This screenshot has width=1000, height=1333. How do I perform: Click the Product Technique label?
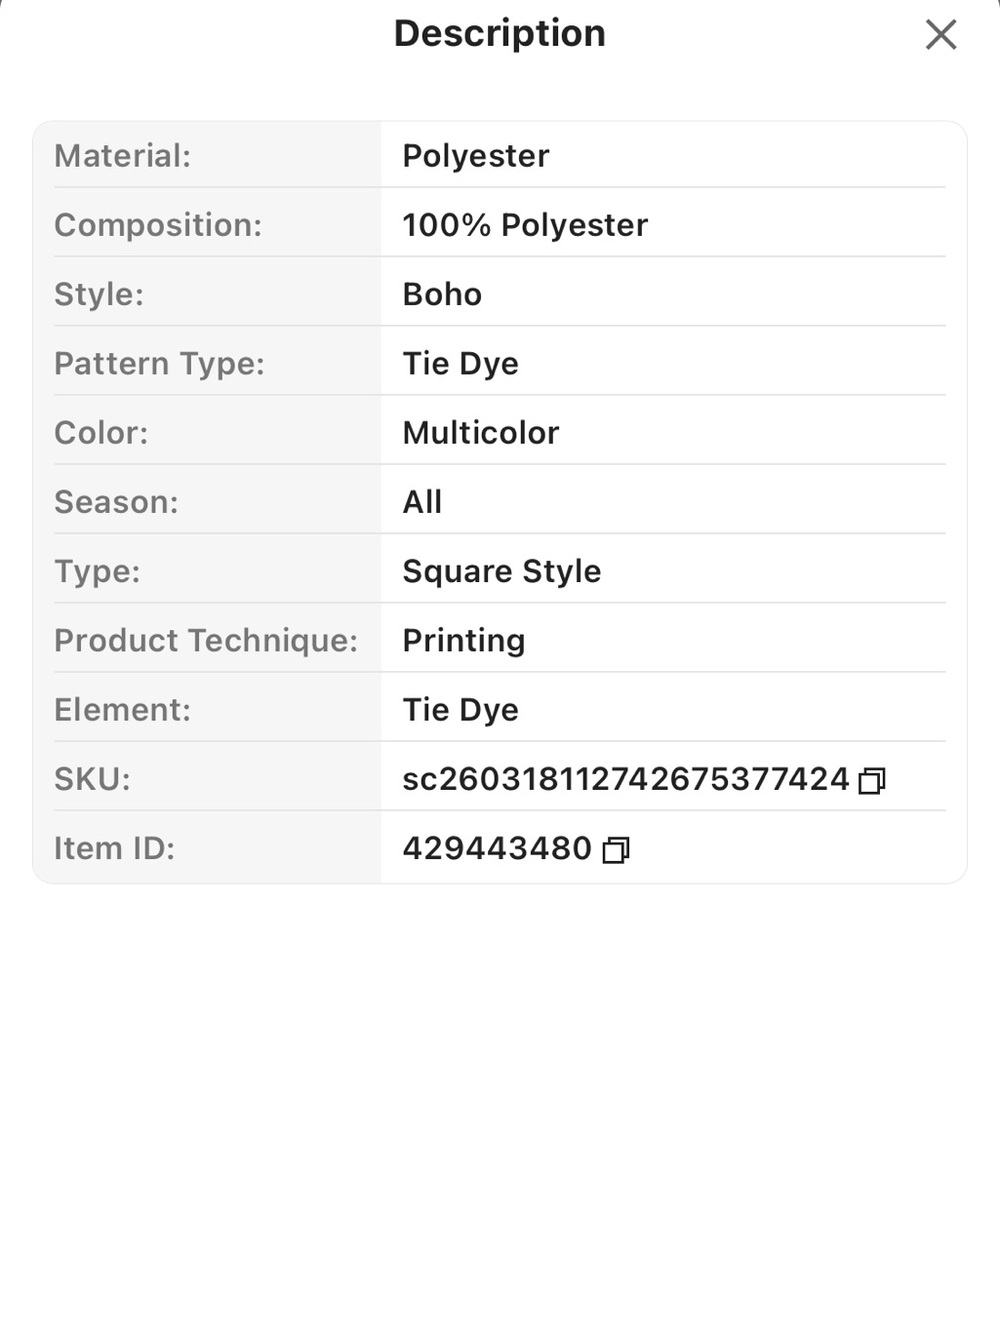206,641
